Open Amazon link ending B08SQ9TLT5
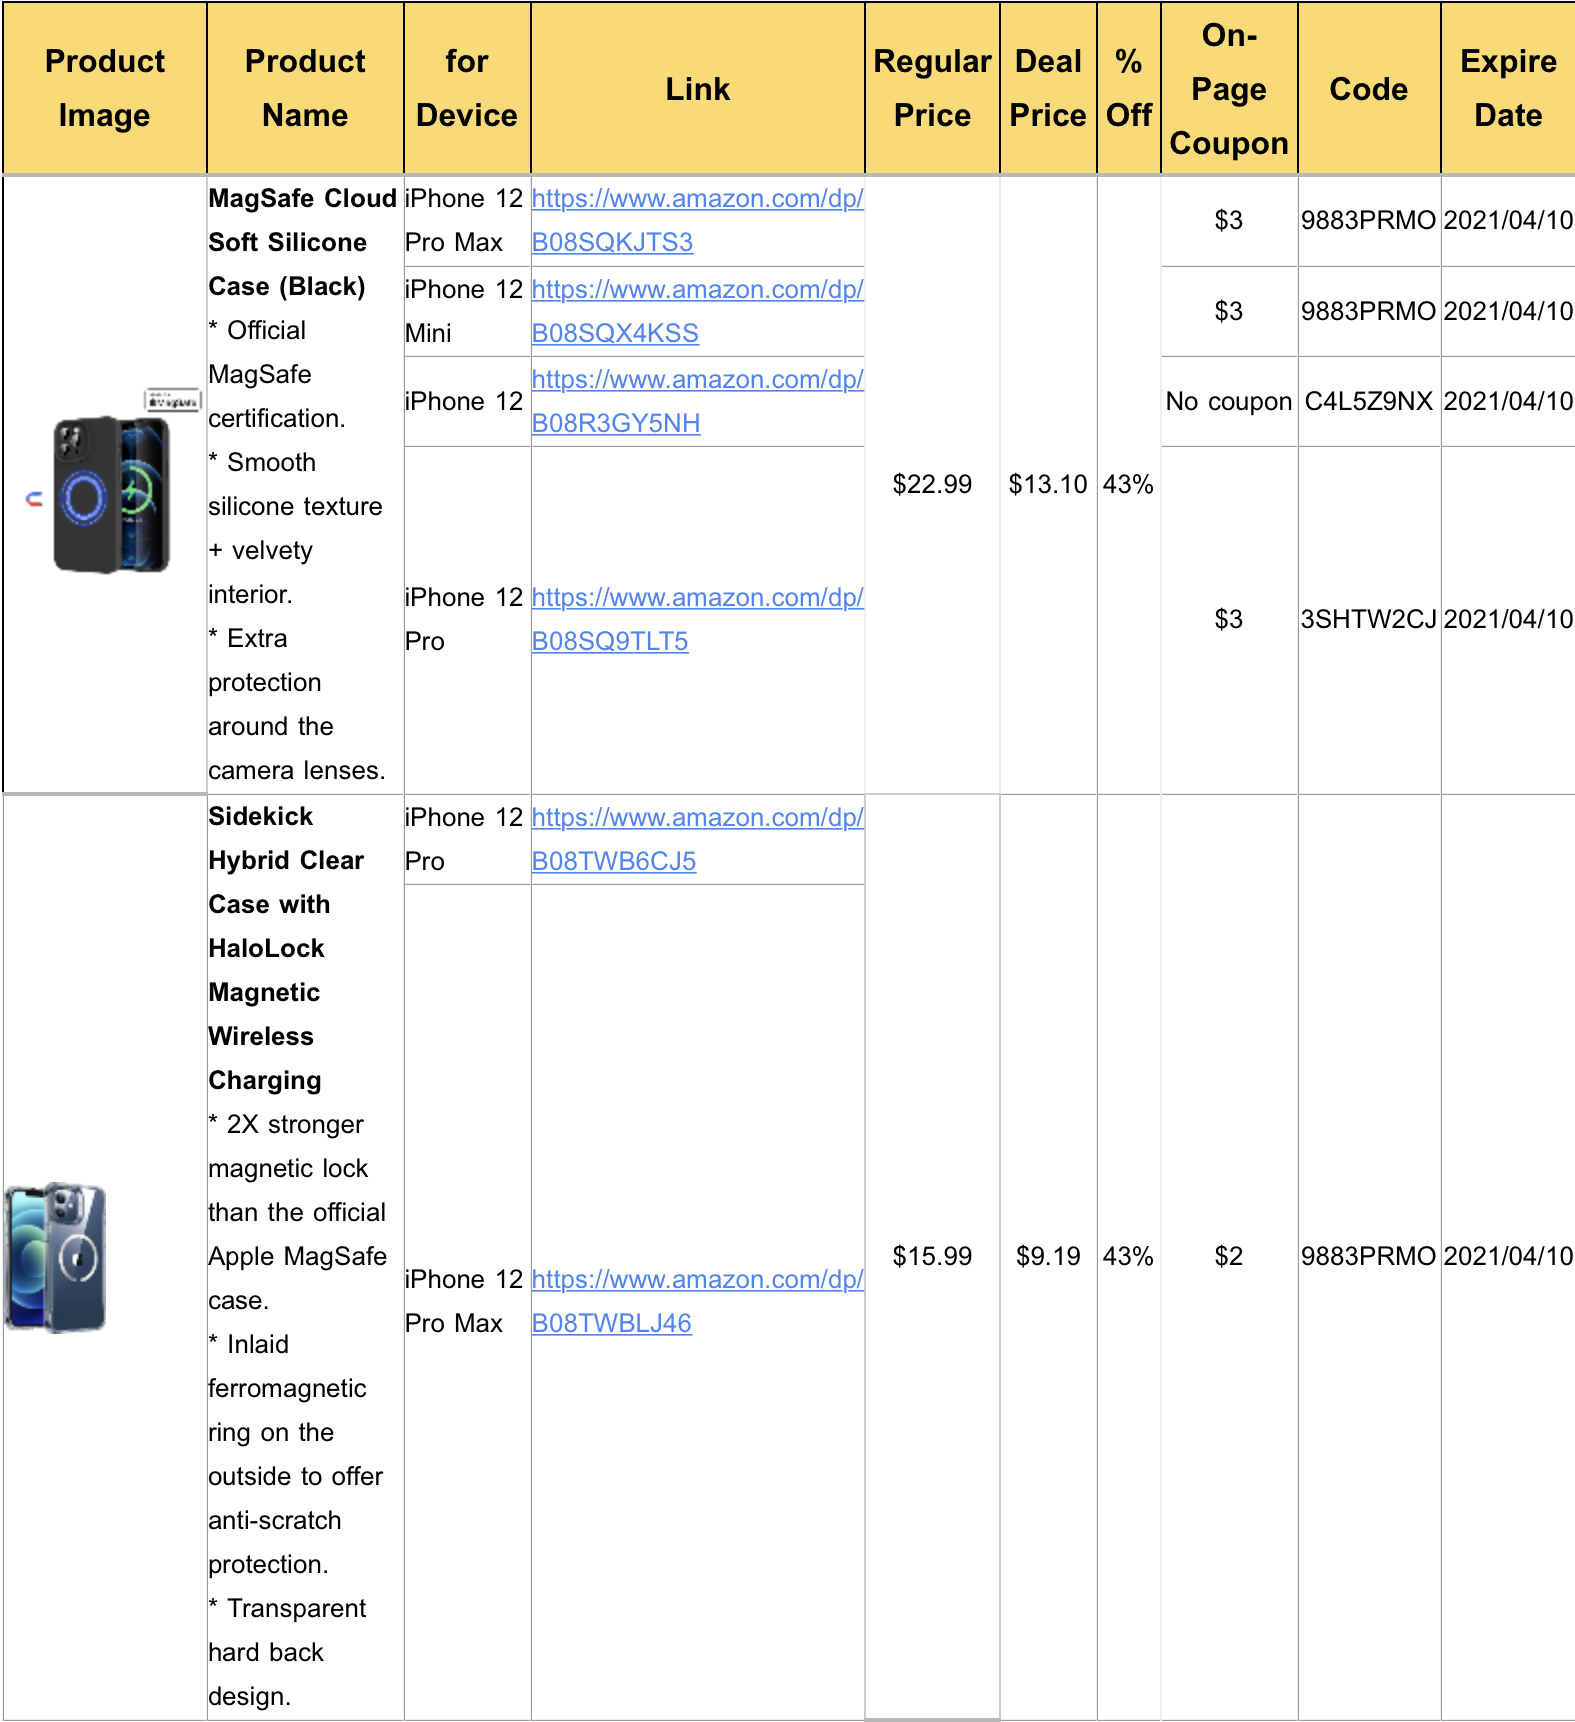Image resolution: width=1575 pixels, height=1722 pixels. coord(697,619)
